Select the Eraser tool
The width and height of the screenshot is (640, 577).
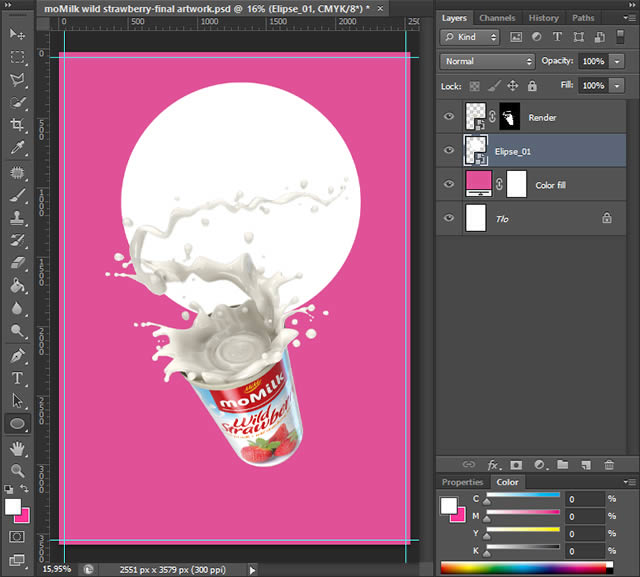pos(17,263)
